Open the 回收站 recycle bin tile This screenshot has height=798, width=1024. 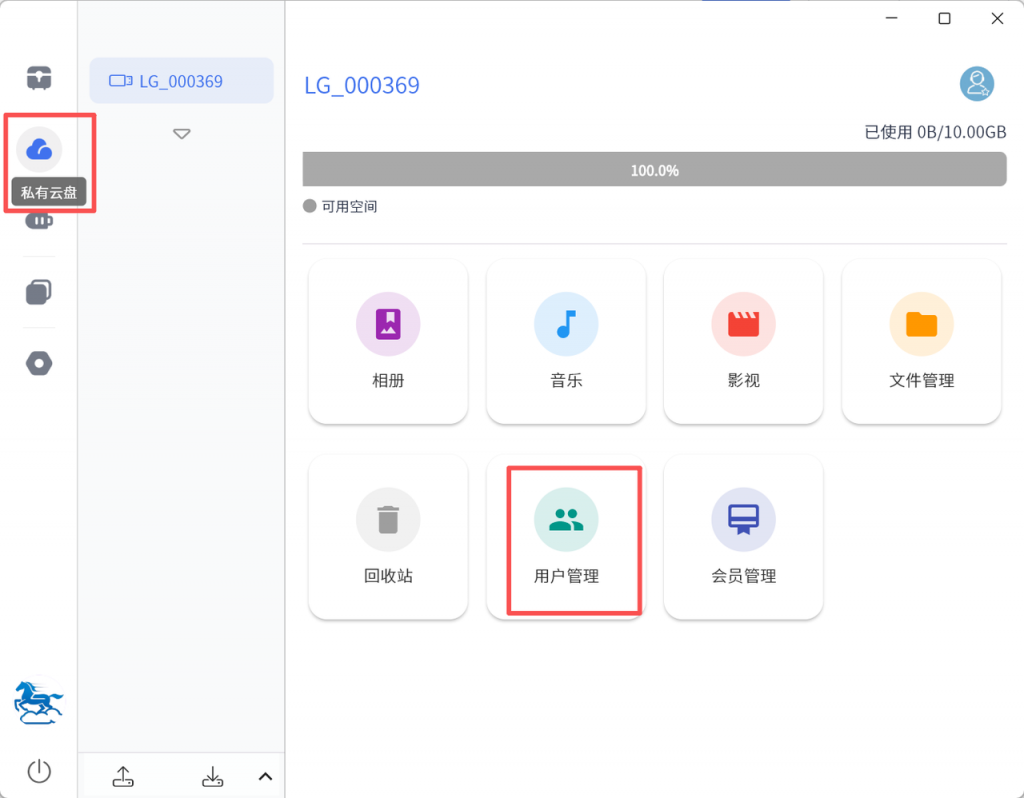pyautogui.click(x=388, y=537)
